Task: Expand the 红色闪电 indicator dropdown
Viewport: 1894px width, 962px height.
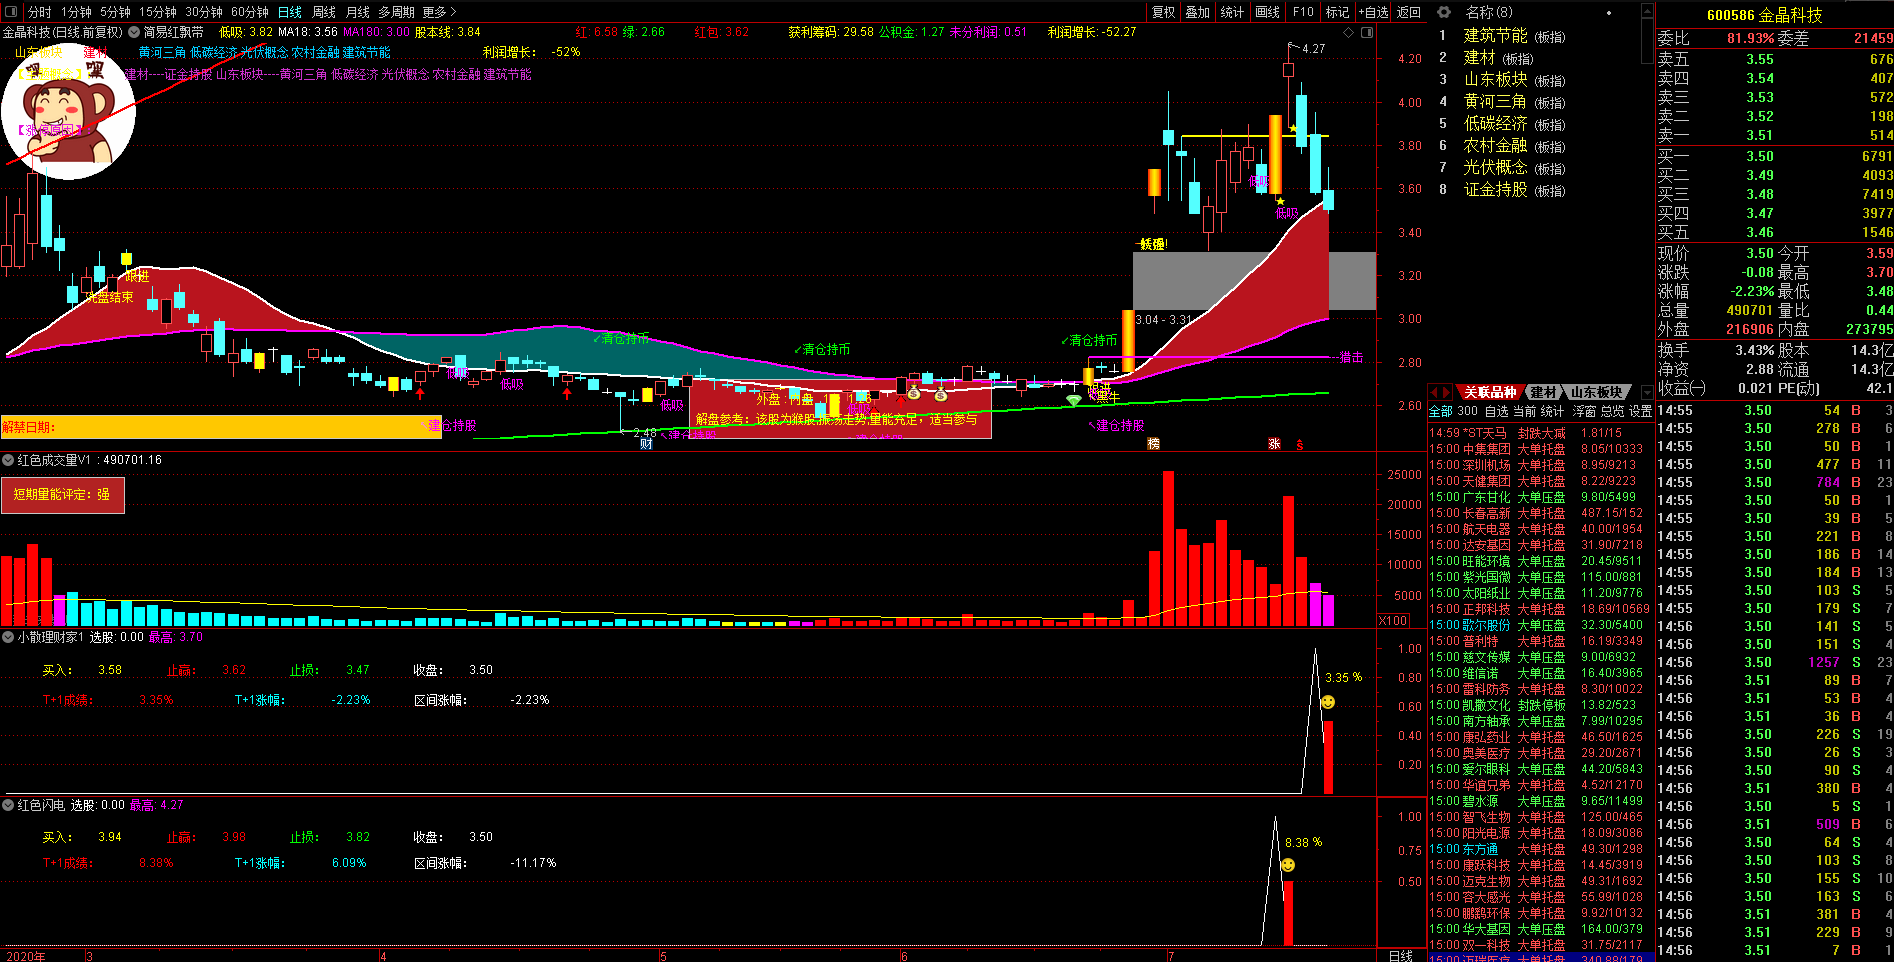Action: (x=8, y=805)
